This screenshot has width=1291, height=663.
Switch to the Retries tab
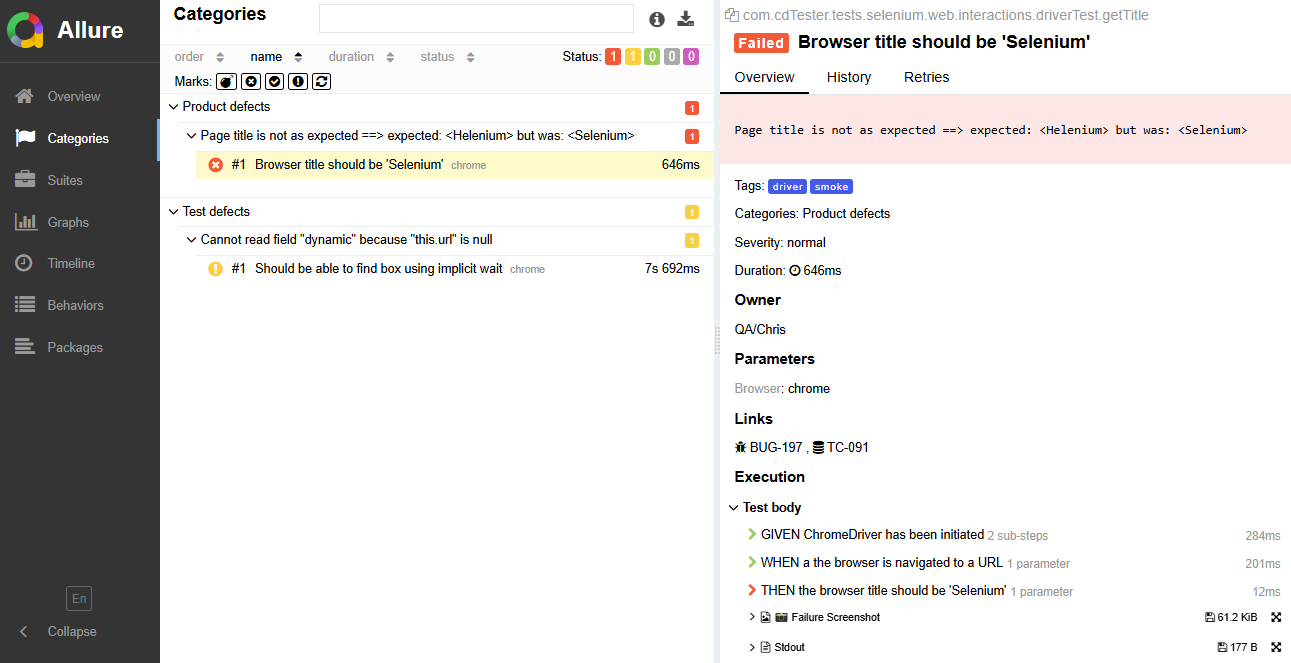coord(926,77)
